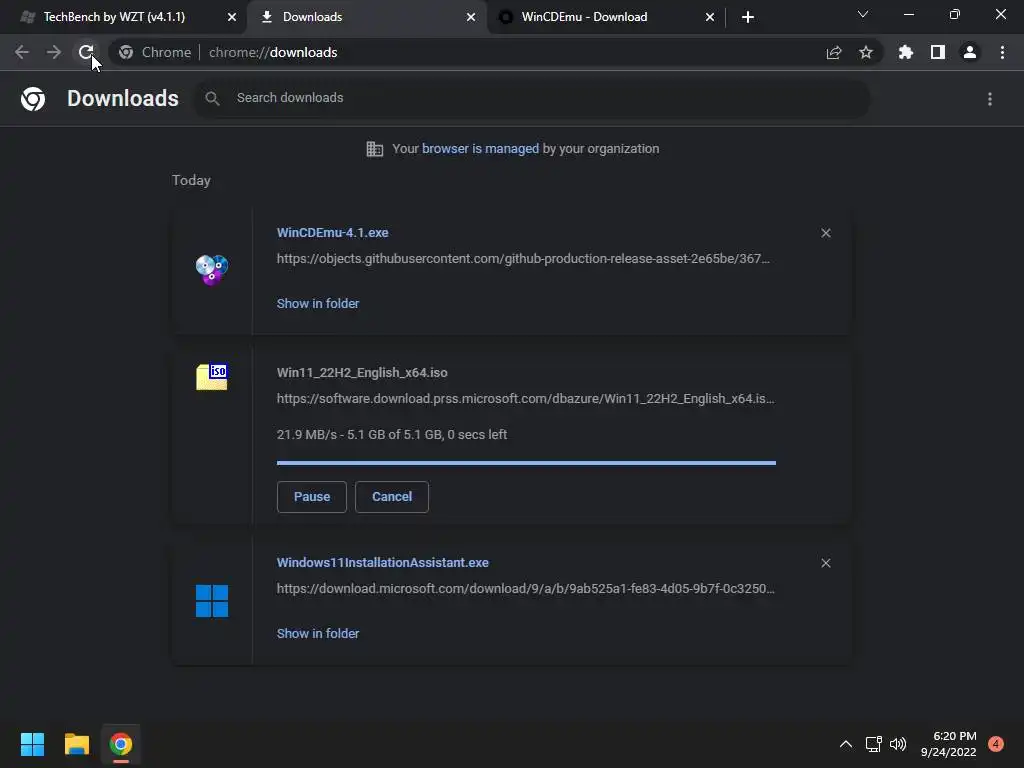Screen dimensions: 1024x768
Task: Click the search magnifier icon
Action: 212,98
